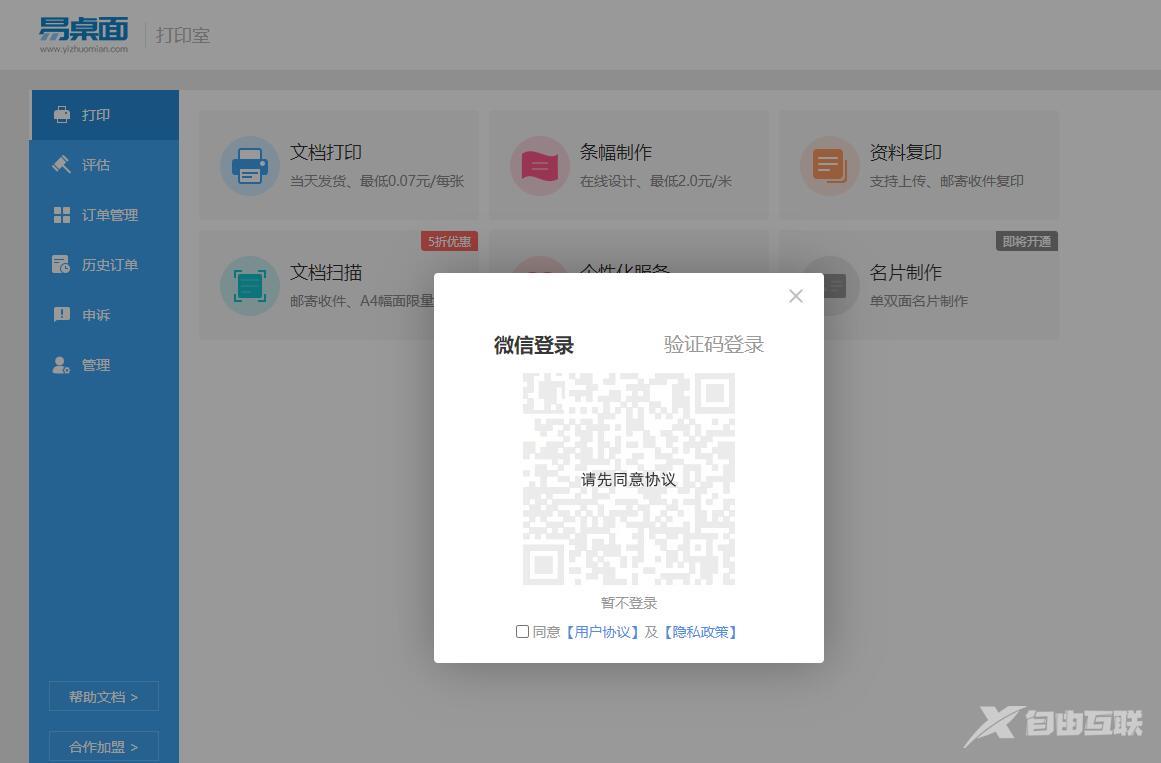Click the 帮助文档 > button
This screenshot has height=763, width=1161.
tap(104, 696)
